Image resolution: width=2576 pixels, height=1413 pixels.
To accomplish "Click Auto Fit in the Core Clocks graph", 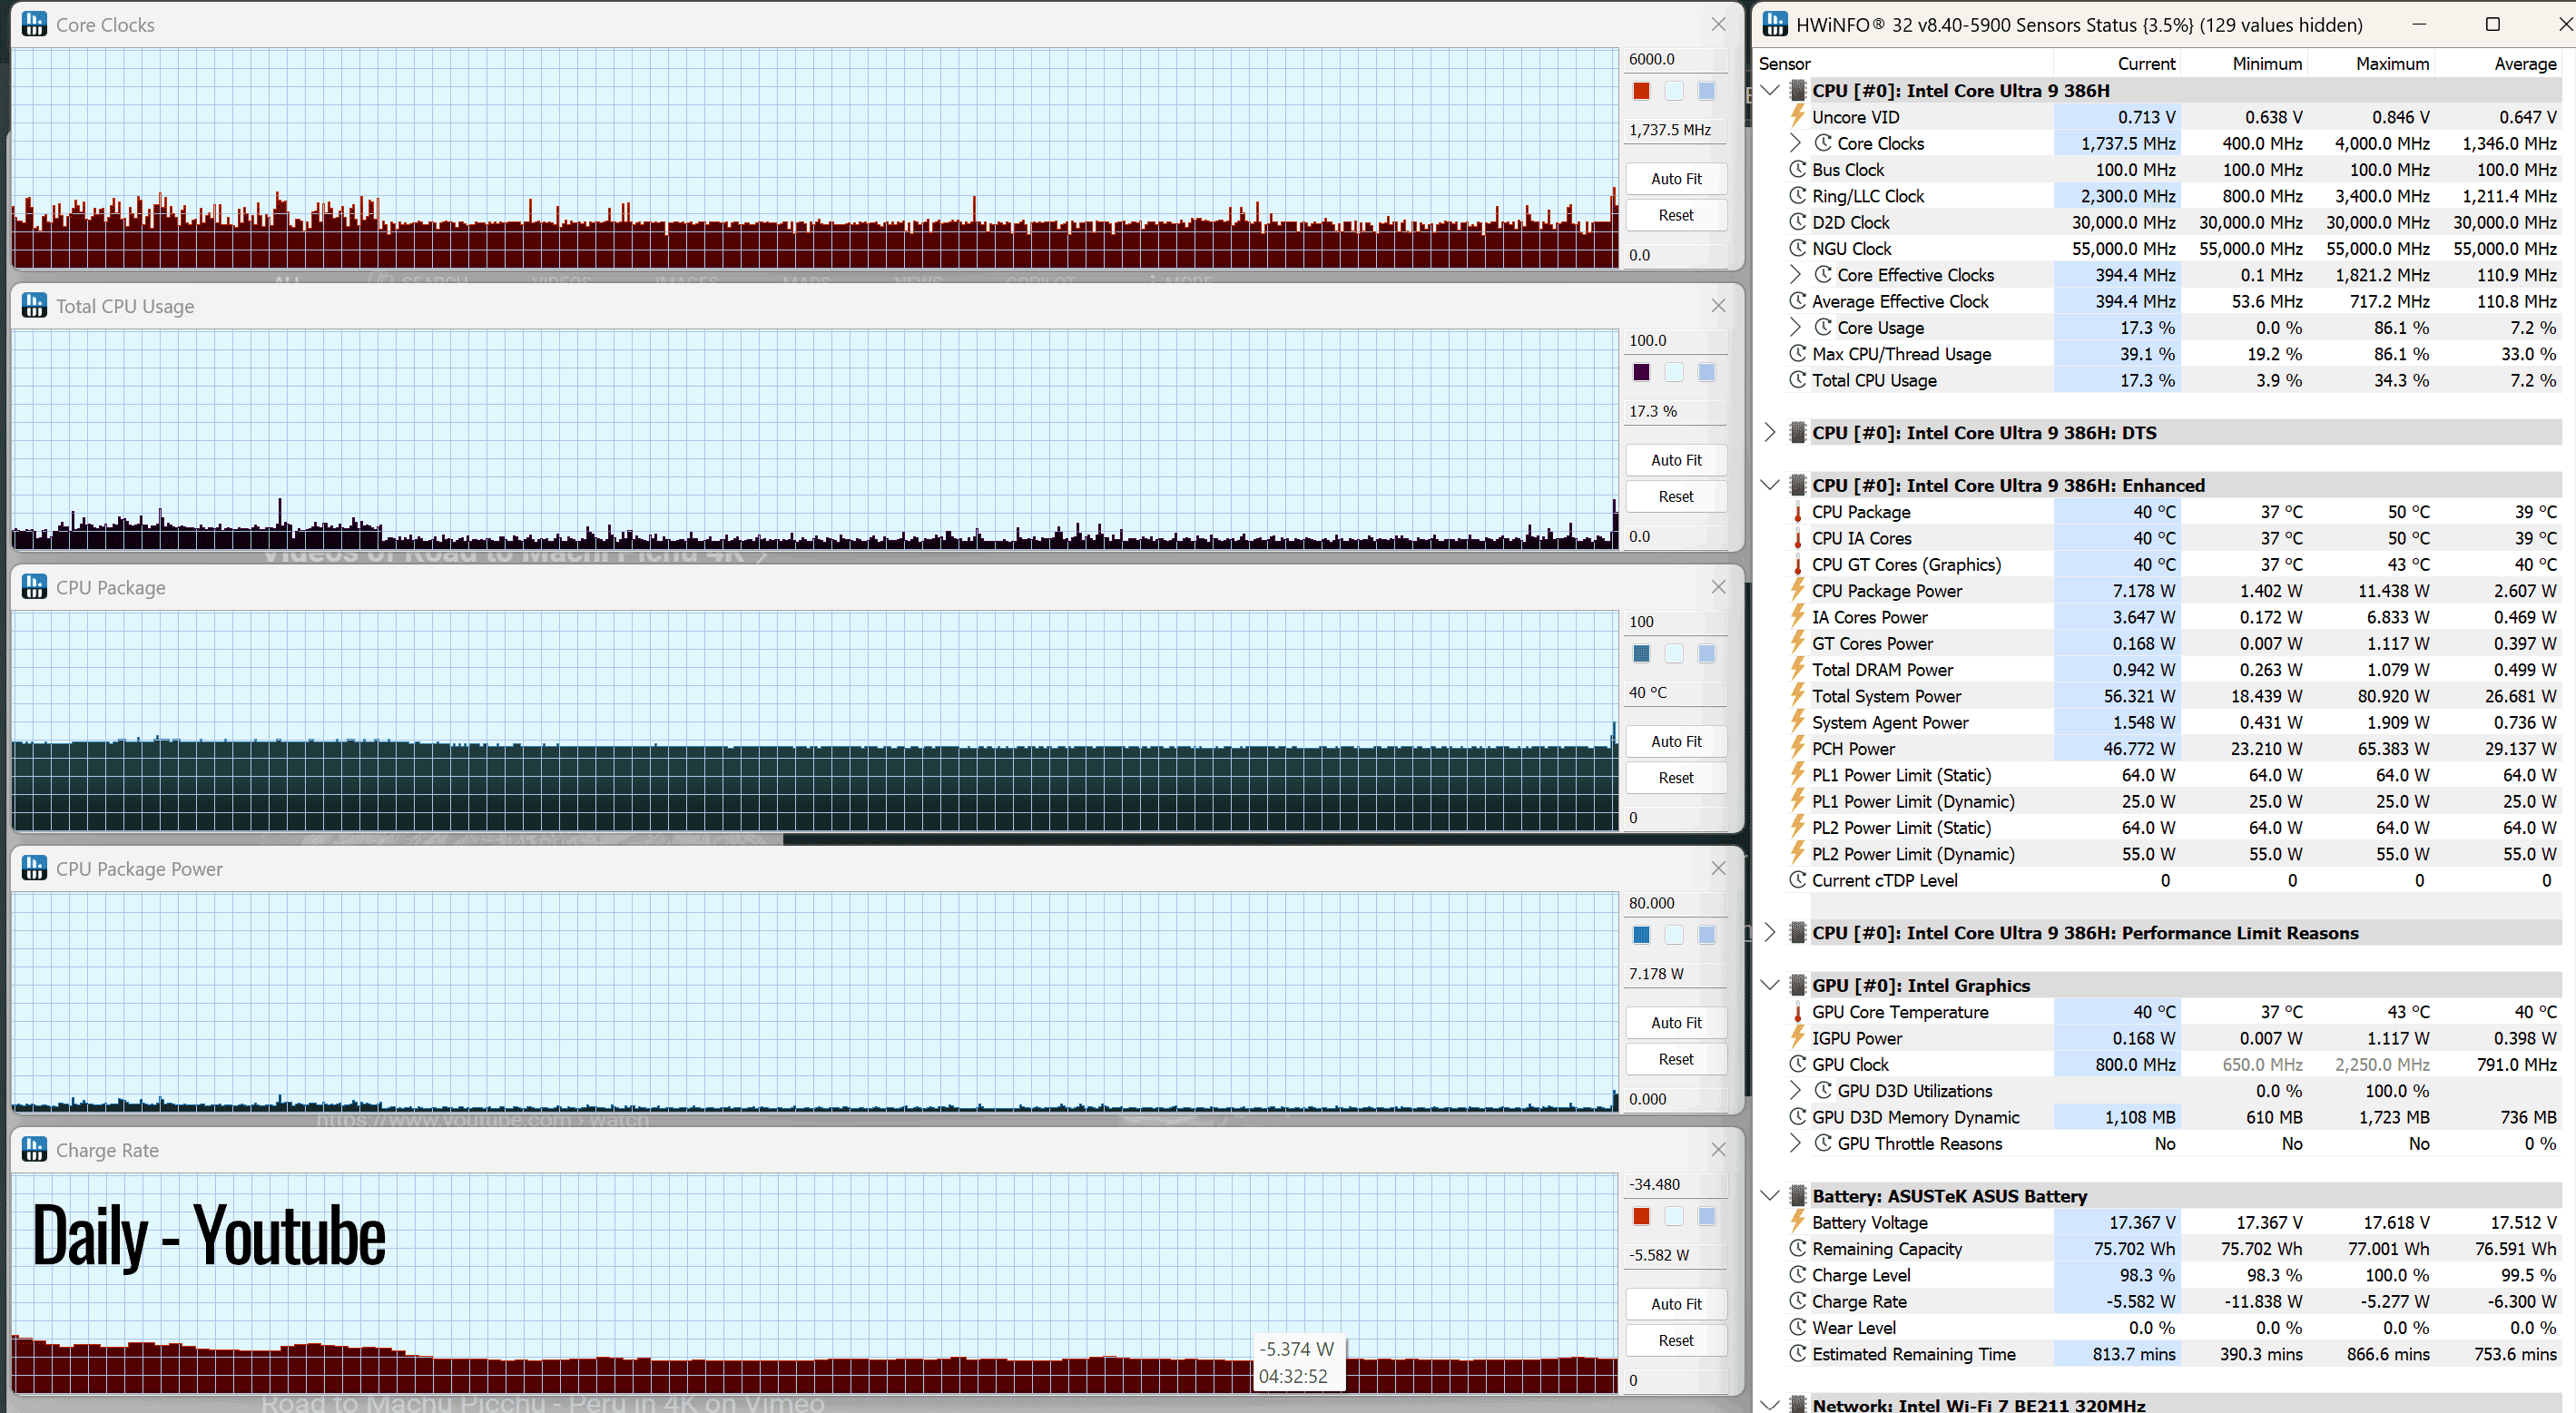I will point(1676,179).
